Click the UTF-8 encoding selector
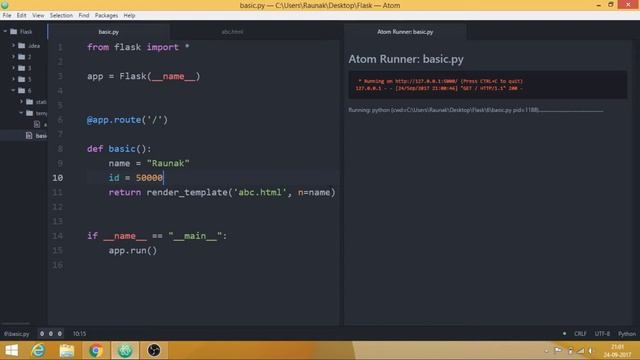Image resolution: width=640 pixels, height=360 pixels. pyautogui.click(x=602, y=333)
